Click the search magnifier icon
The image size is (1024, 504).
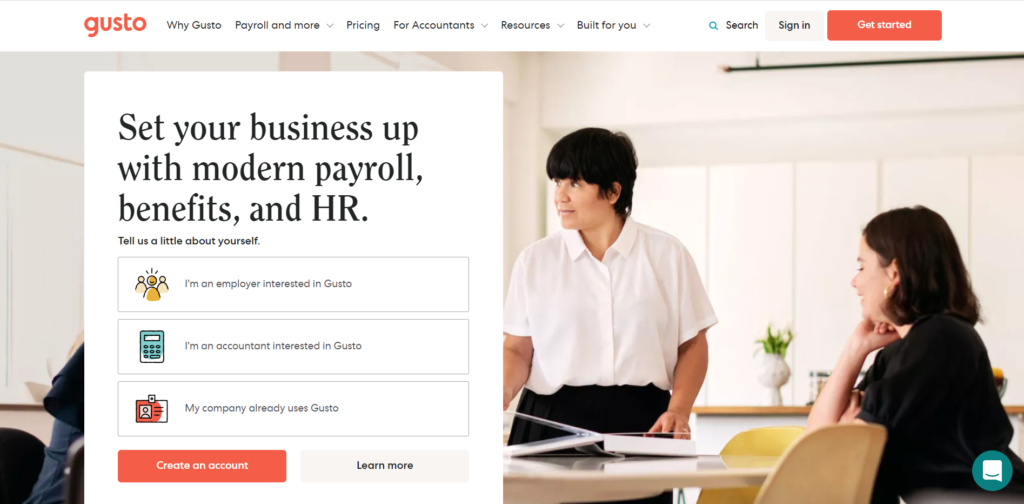coord(713,25)
